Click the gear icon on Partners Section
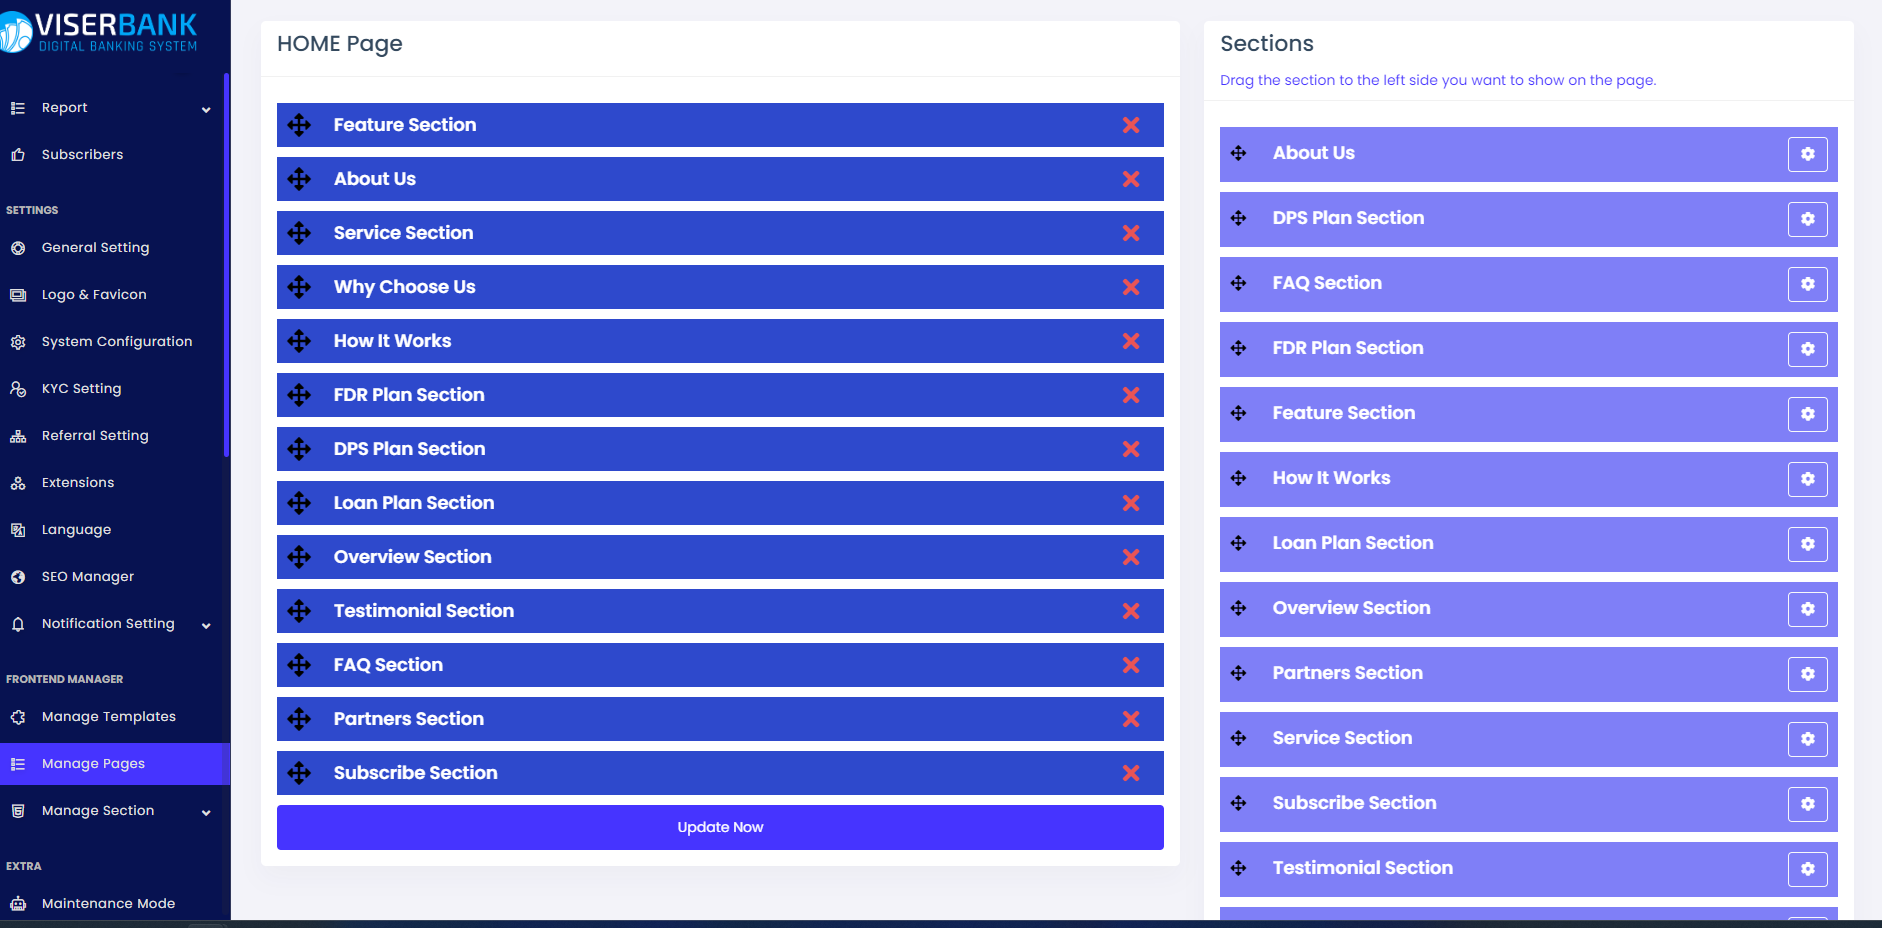1882x928 pixels. [1807, 674]
